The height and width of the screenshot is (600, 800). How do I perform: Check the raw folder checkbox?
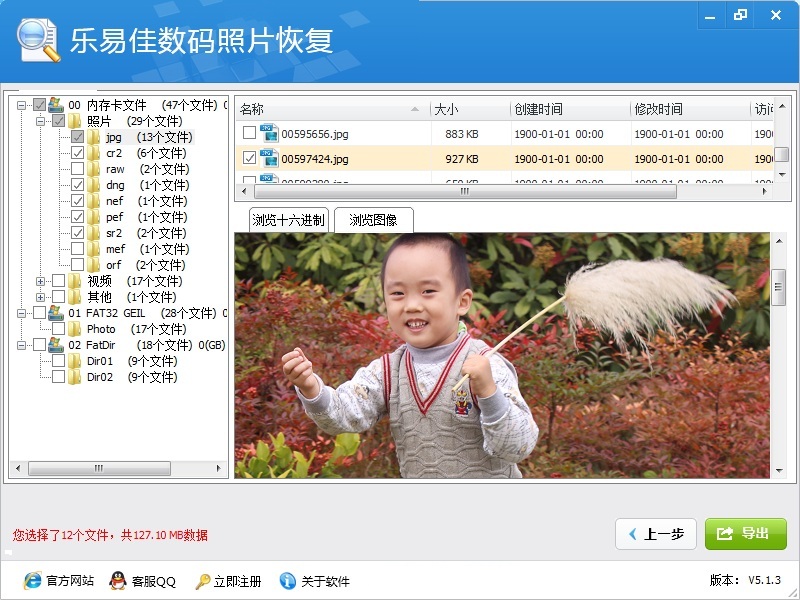(x=78, y=168)
